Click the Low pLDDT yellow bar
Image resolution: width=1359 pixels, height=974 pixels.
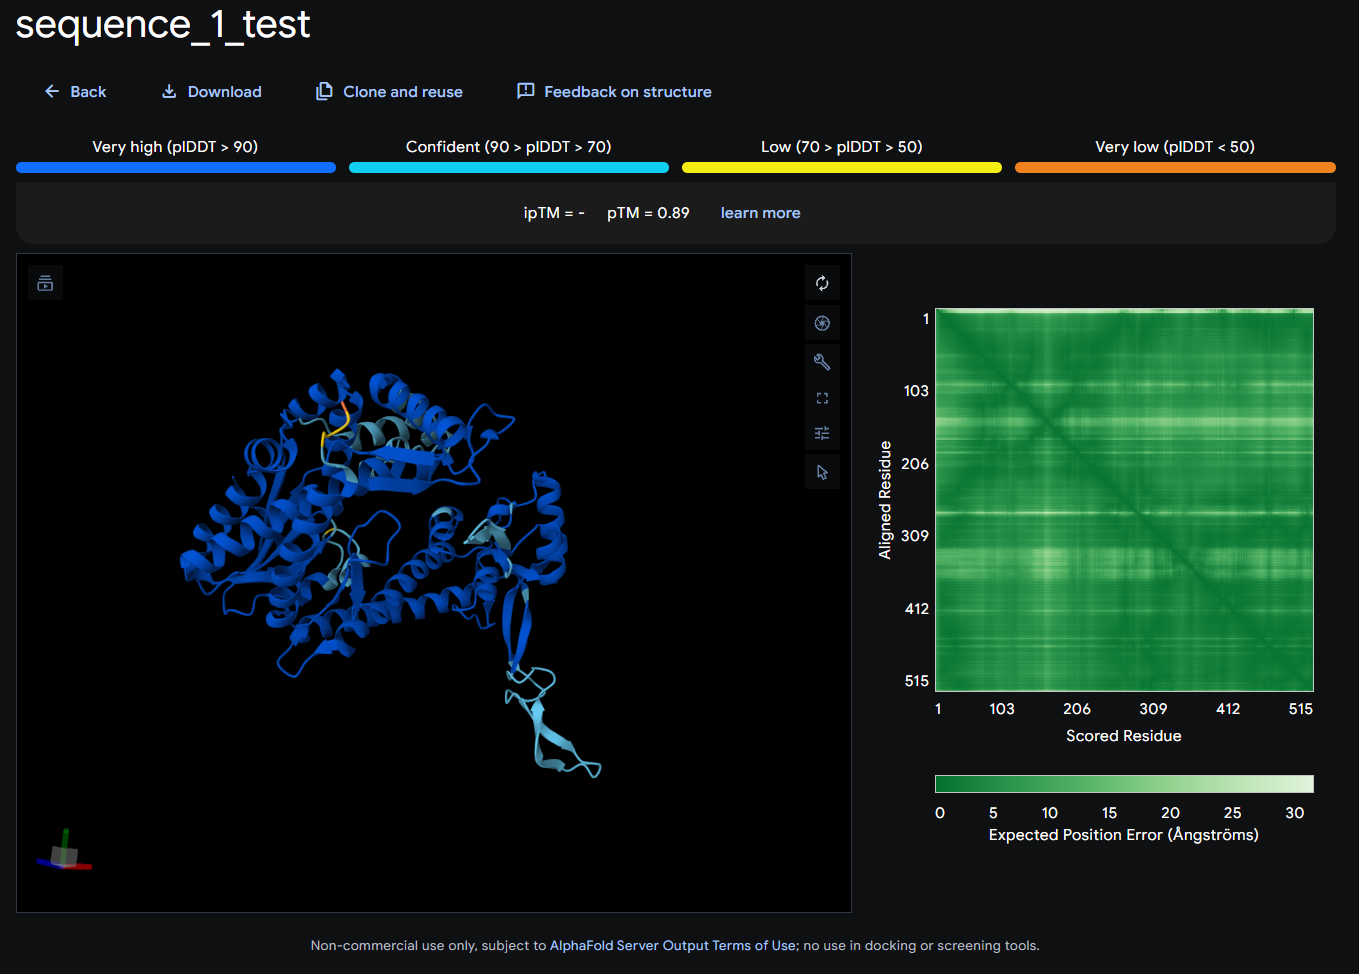click(841, 168)
